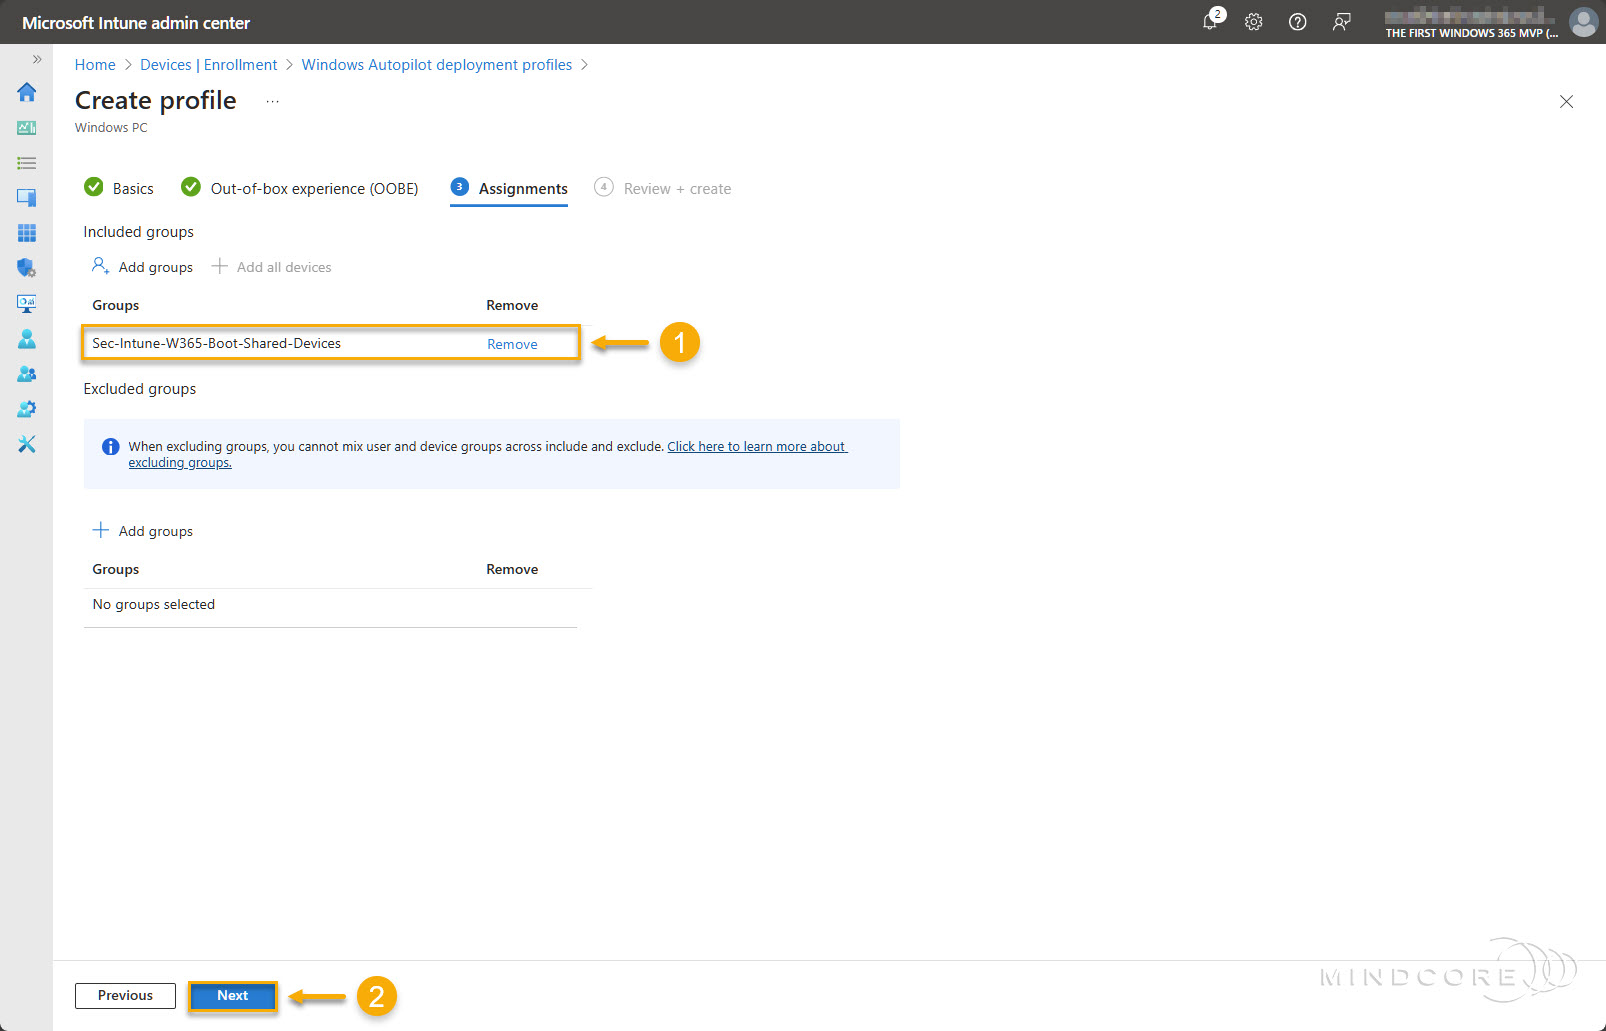Viewport: 1606px width, 1031px height.
Task: Open the Devices icon in sidebar
Action: click(27, 198)
